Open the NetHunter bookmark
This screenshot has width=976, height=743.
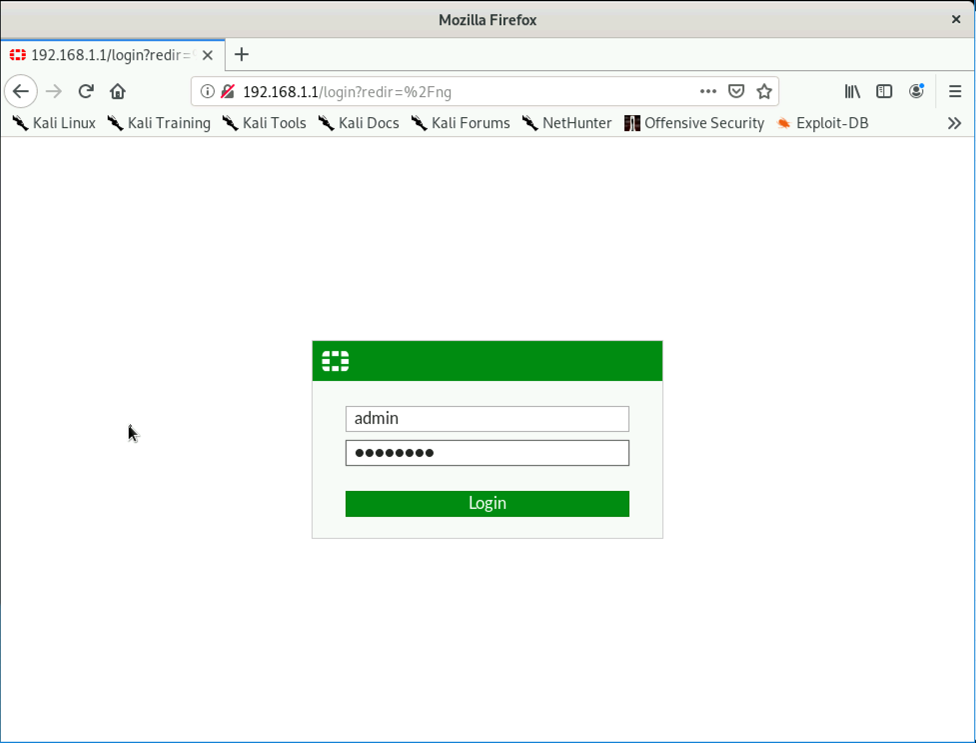[566, 123]
